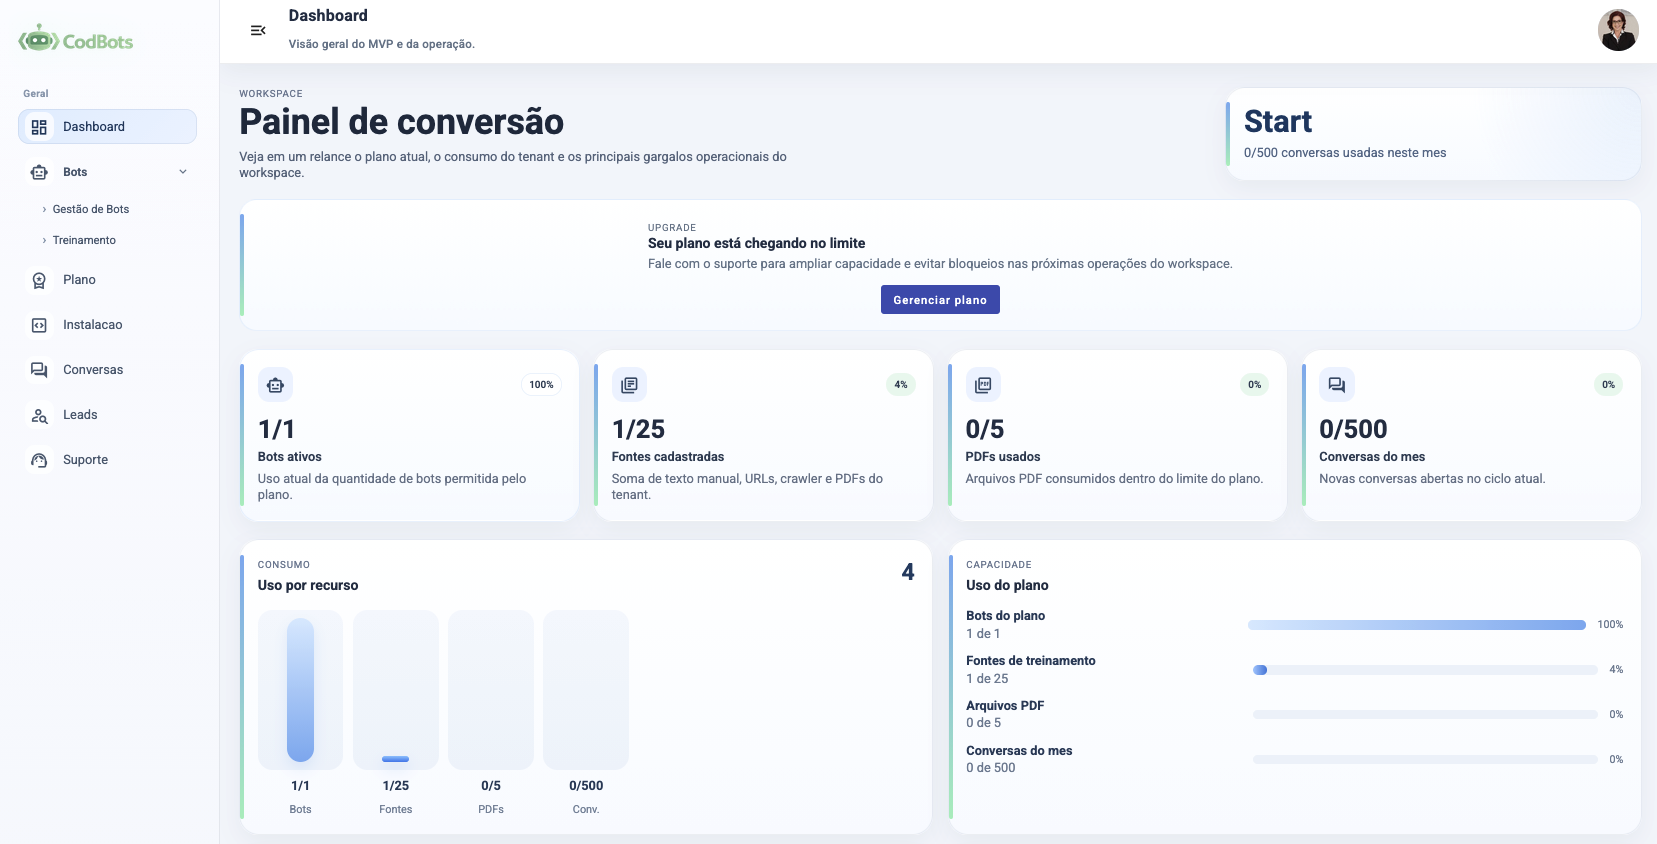Click the Conversas do mes progress bar
1657x844 pixels.
point(1425,760)
